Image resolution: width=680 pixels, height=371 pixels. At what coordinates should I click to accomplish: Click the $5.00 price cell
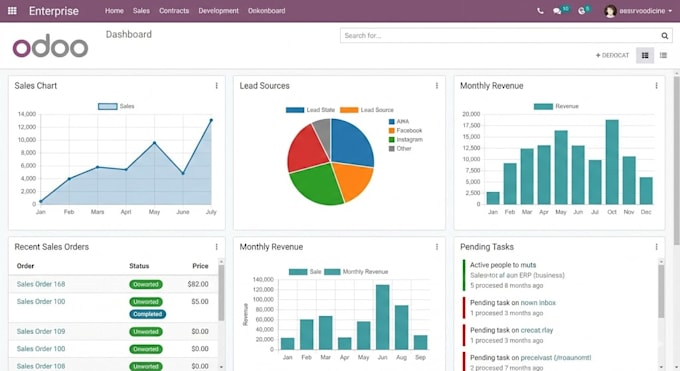[200, 302]
